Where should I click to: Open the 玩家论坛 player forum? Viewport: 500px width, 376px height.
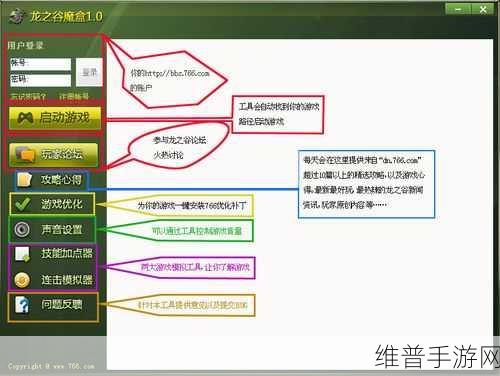(54, 154)
